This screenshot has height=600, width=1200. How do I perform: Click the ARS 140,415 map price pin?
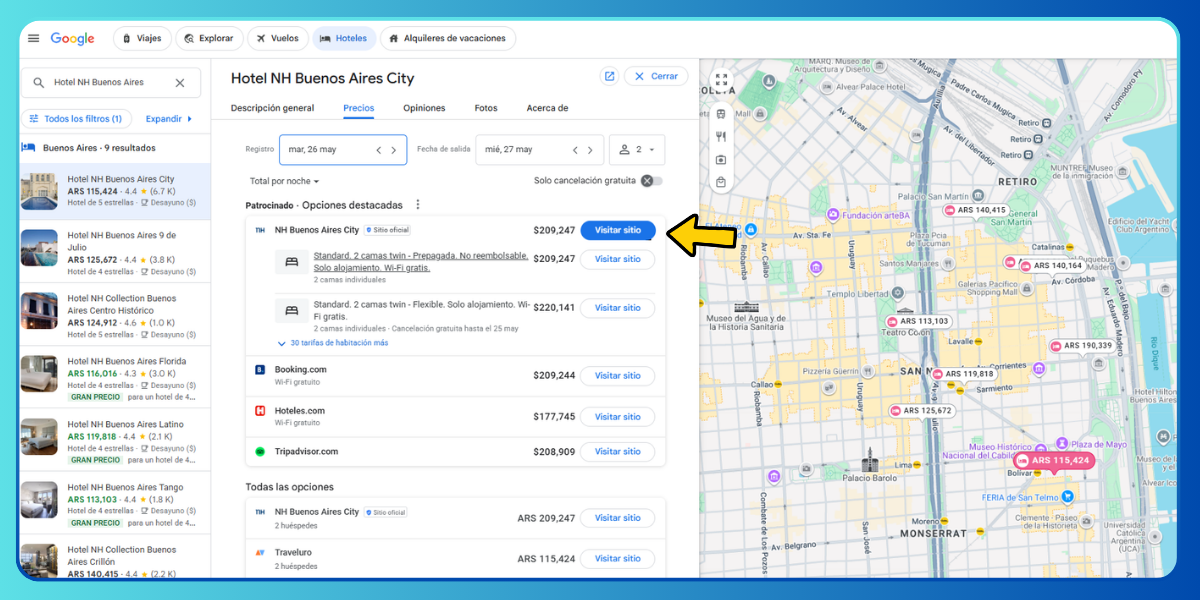[x=975, y=210]
